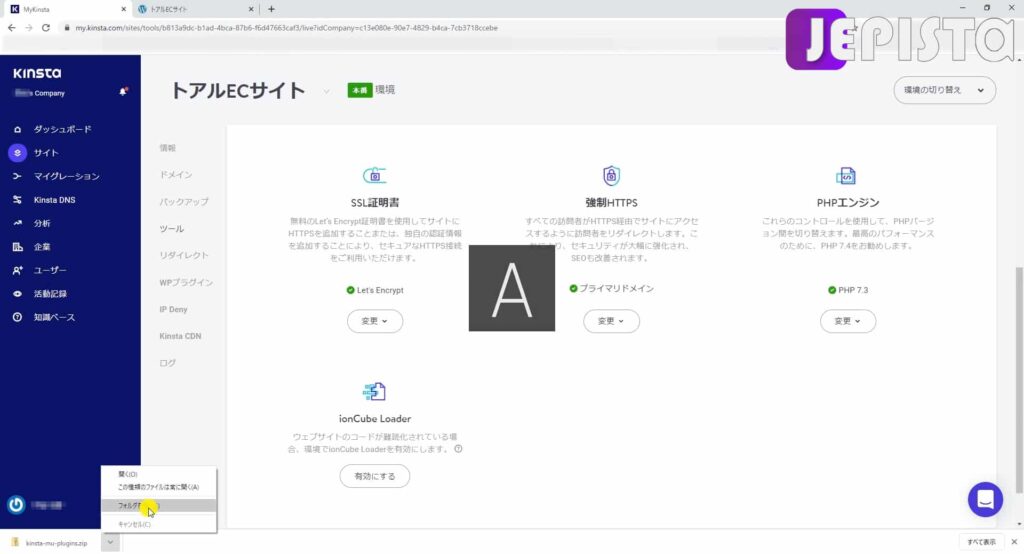Click the Kinsta DNS icon
1024x554 pixels.
pos(18,200)
